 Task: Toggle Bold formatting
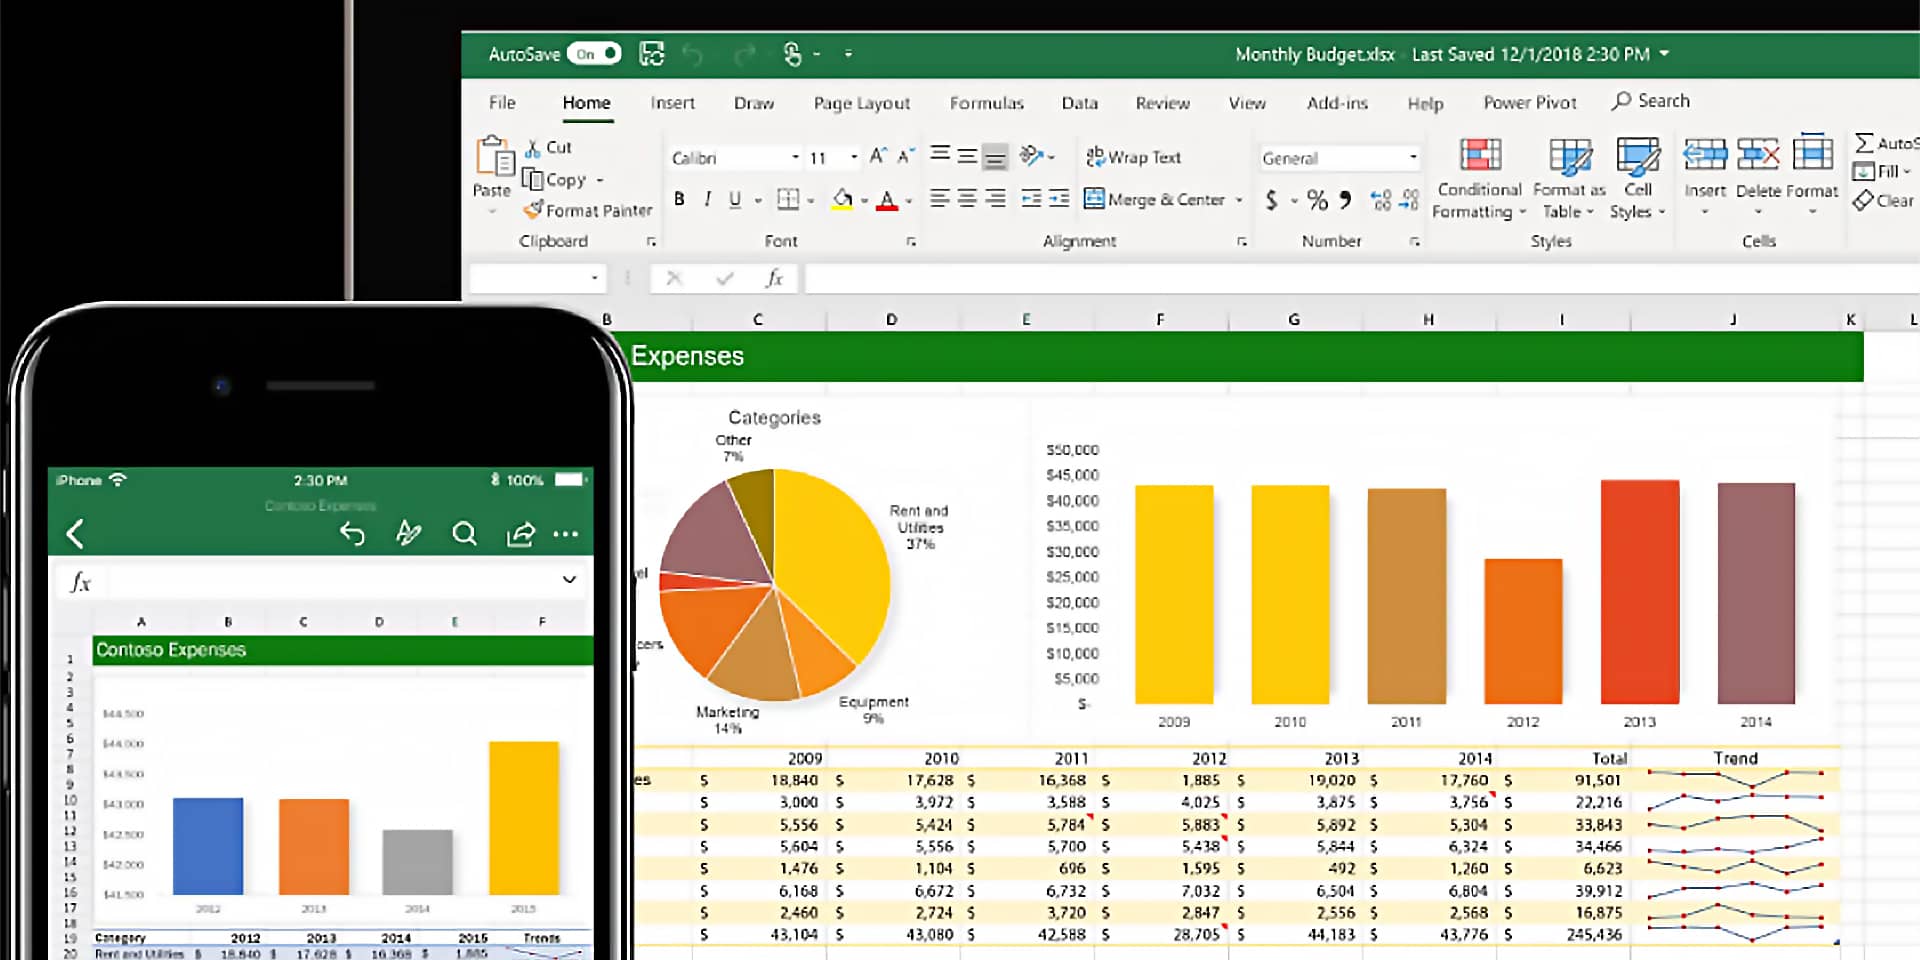pos(679,199)
